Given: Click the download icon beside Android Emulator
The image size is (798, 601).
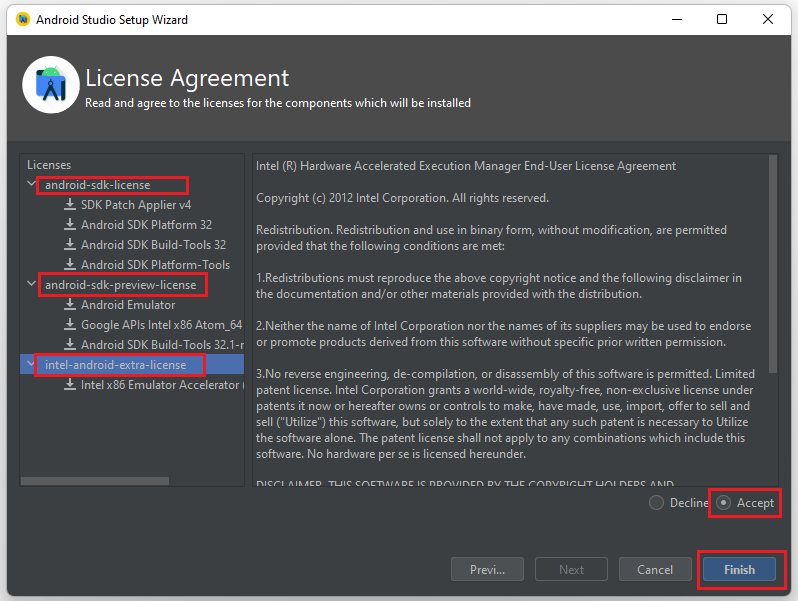Looking at the screenshot, I should [x=70, y=304].
